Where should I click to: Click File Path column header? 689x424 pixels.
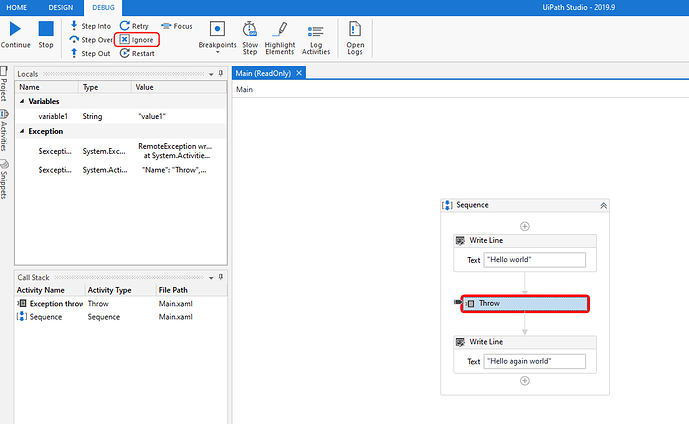(x=191, y=290)
